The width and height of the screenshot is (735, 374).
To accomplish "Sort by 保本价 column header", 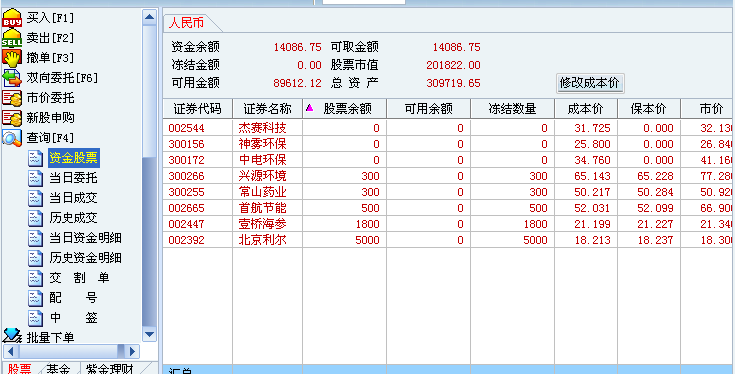I will [x=649, y=109].
